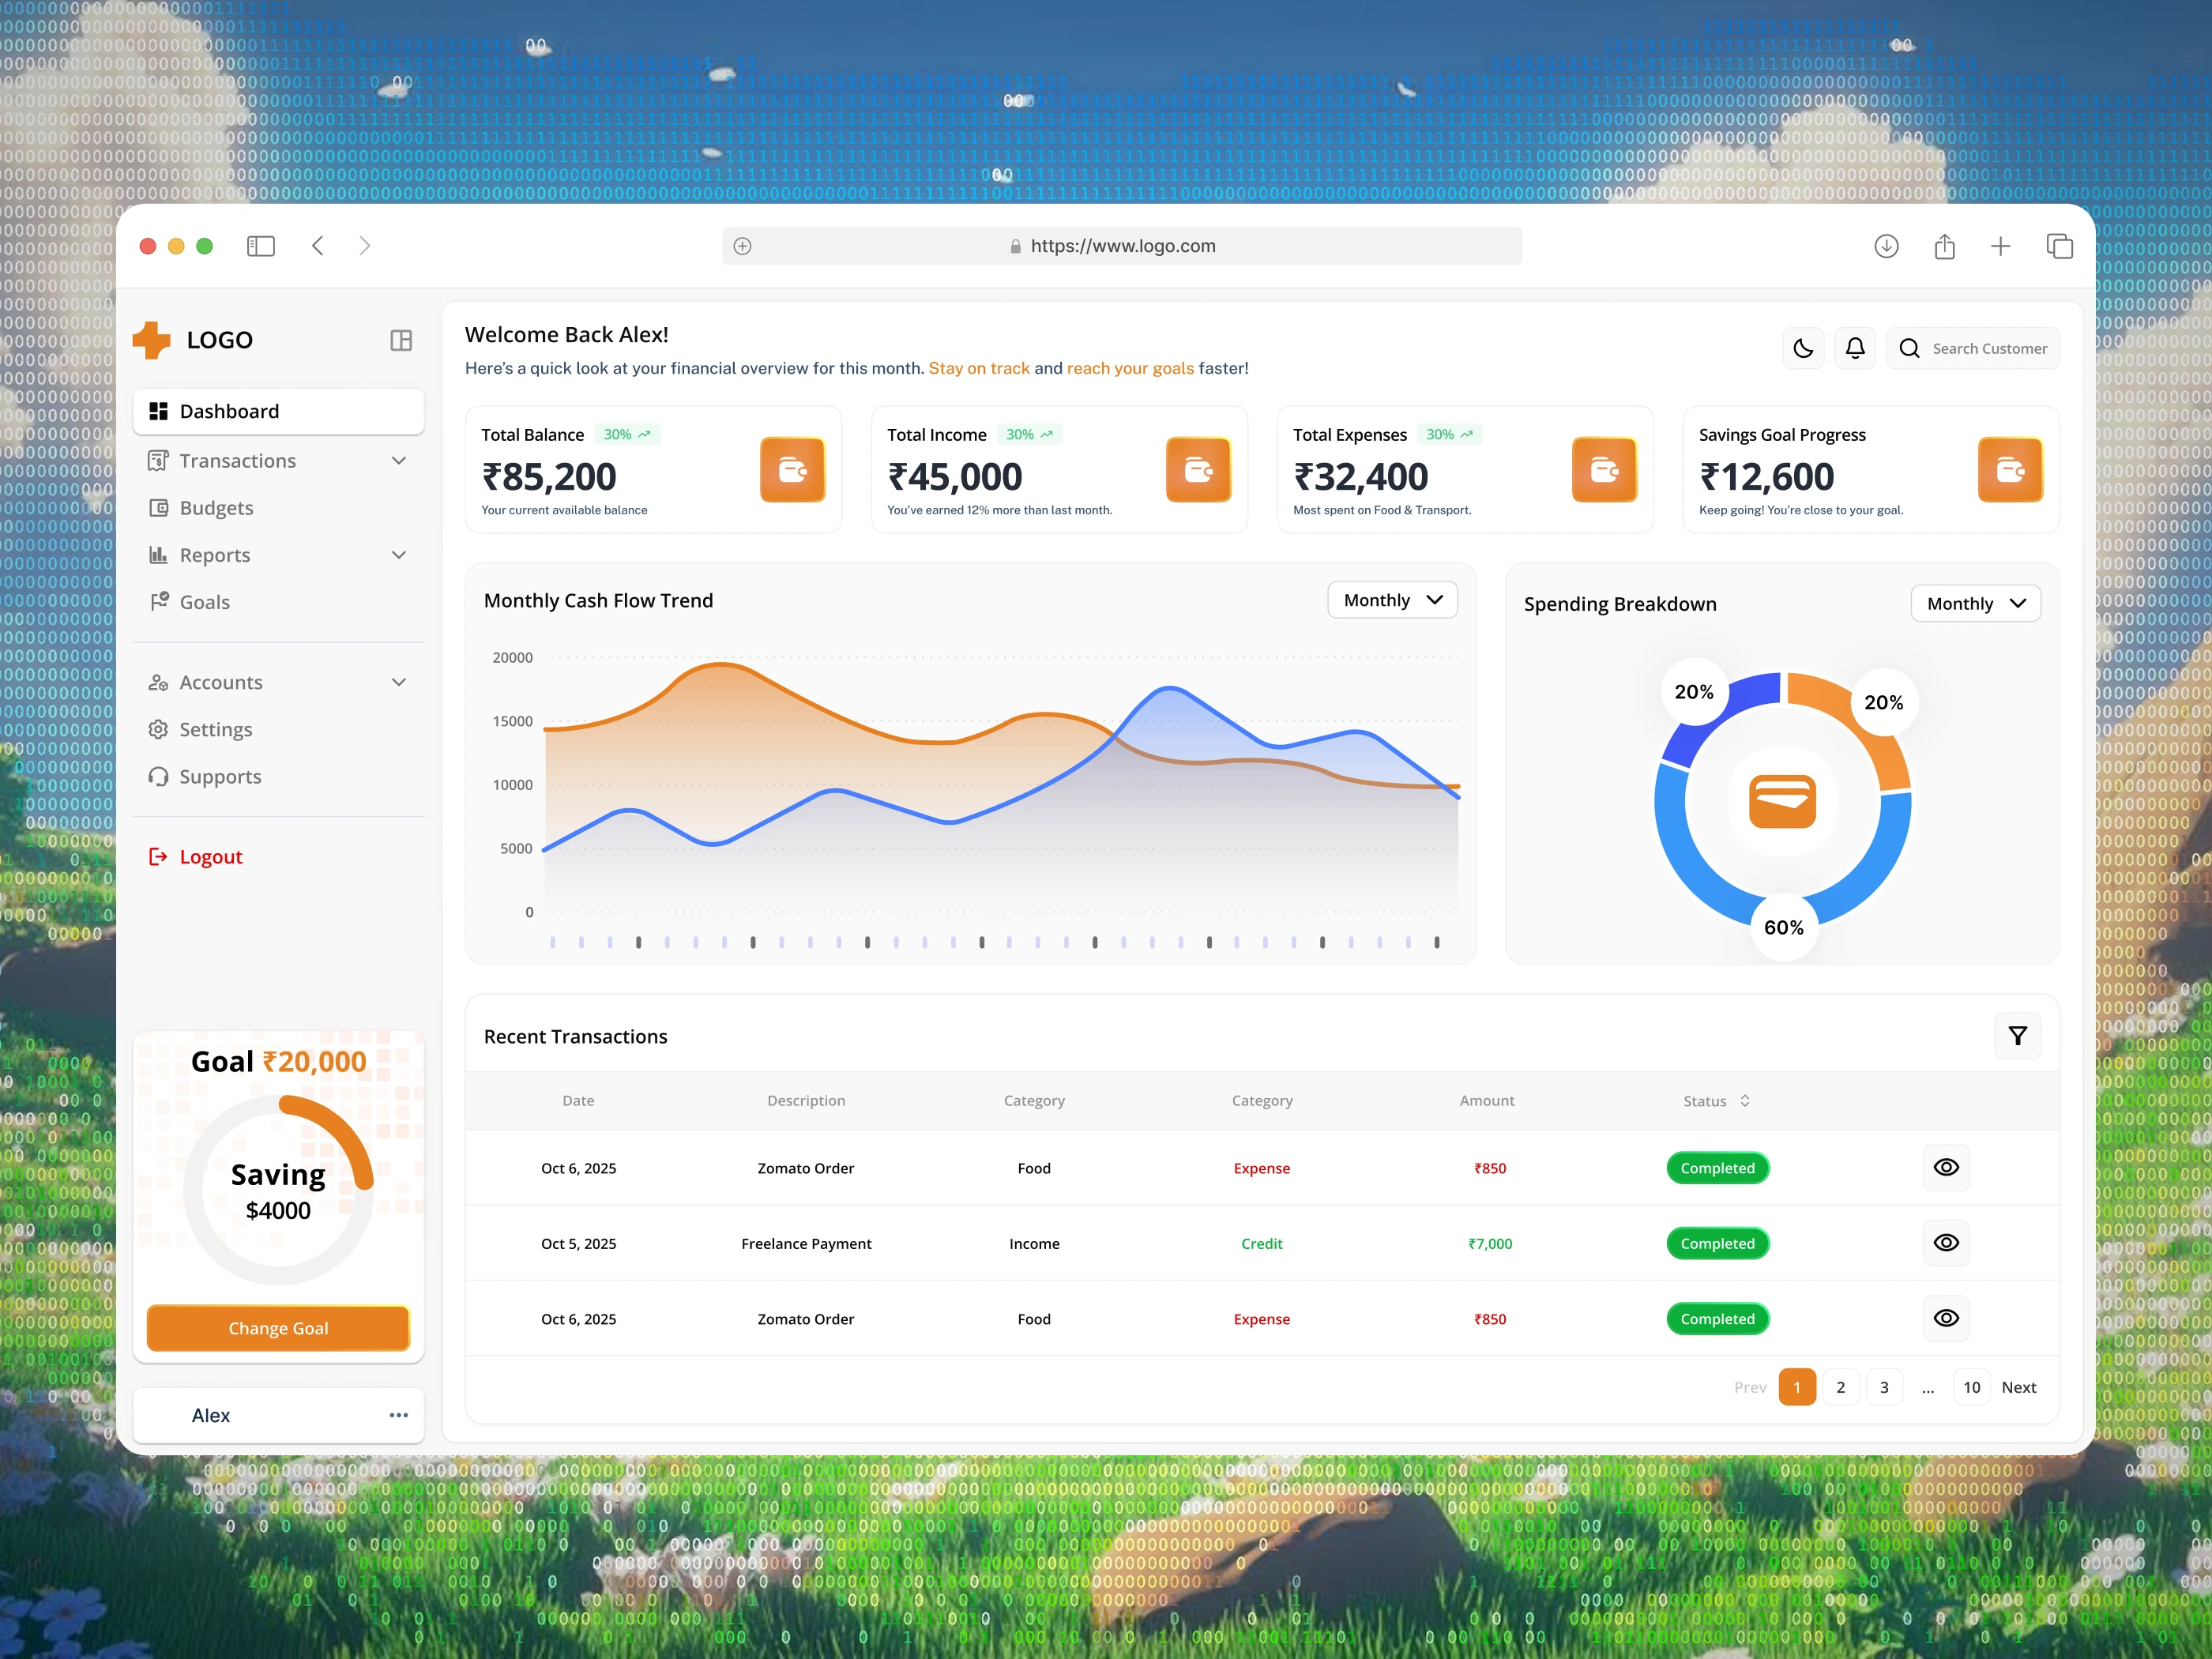Click the Goals flag icon in sidebar
Screen dimensions: 2212x1659
click(158, 602)
